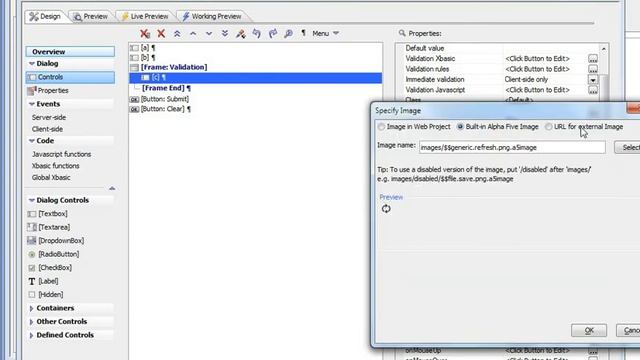Add a [Hidden] control
640x360 pixels.
click(46, 295)
